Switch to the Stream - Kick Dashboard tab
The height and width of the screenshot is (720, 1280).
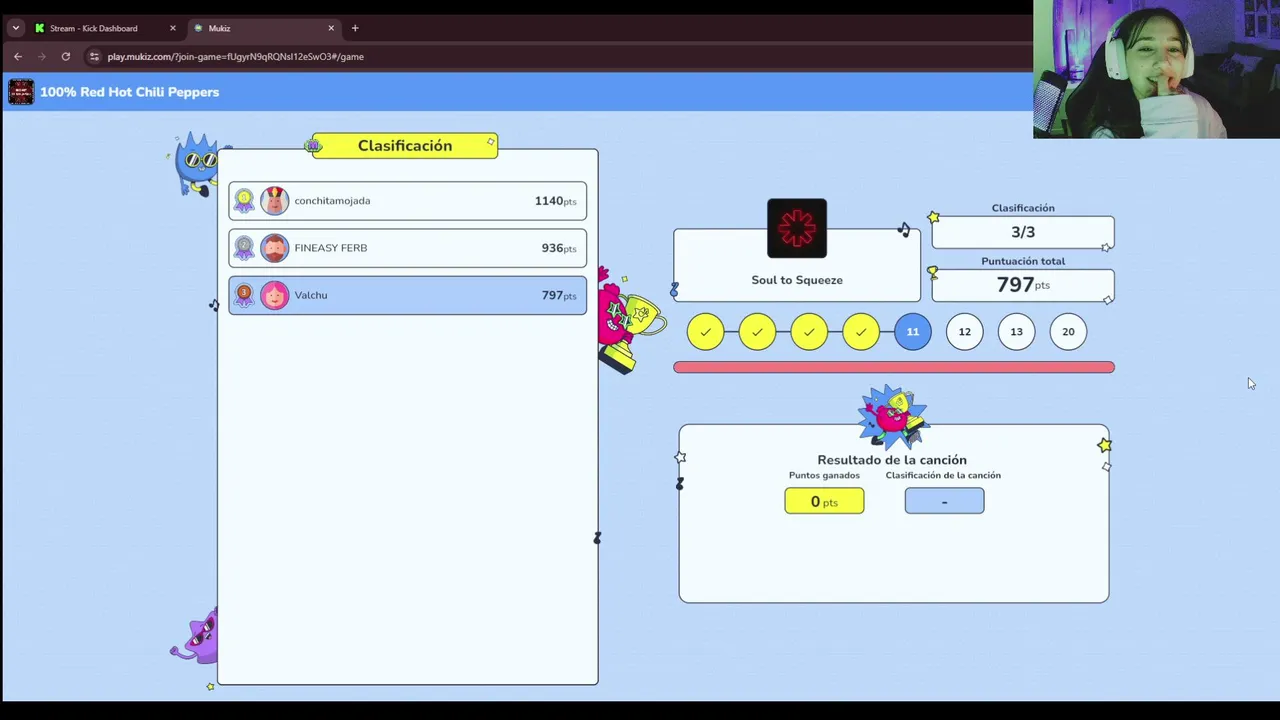tap(93, 28)
